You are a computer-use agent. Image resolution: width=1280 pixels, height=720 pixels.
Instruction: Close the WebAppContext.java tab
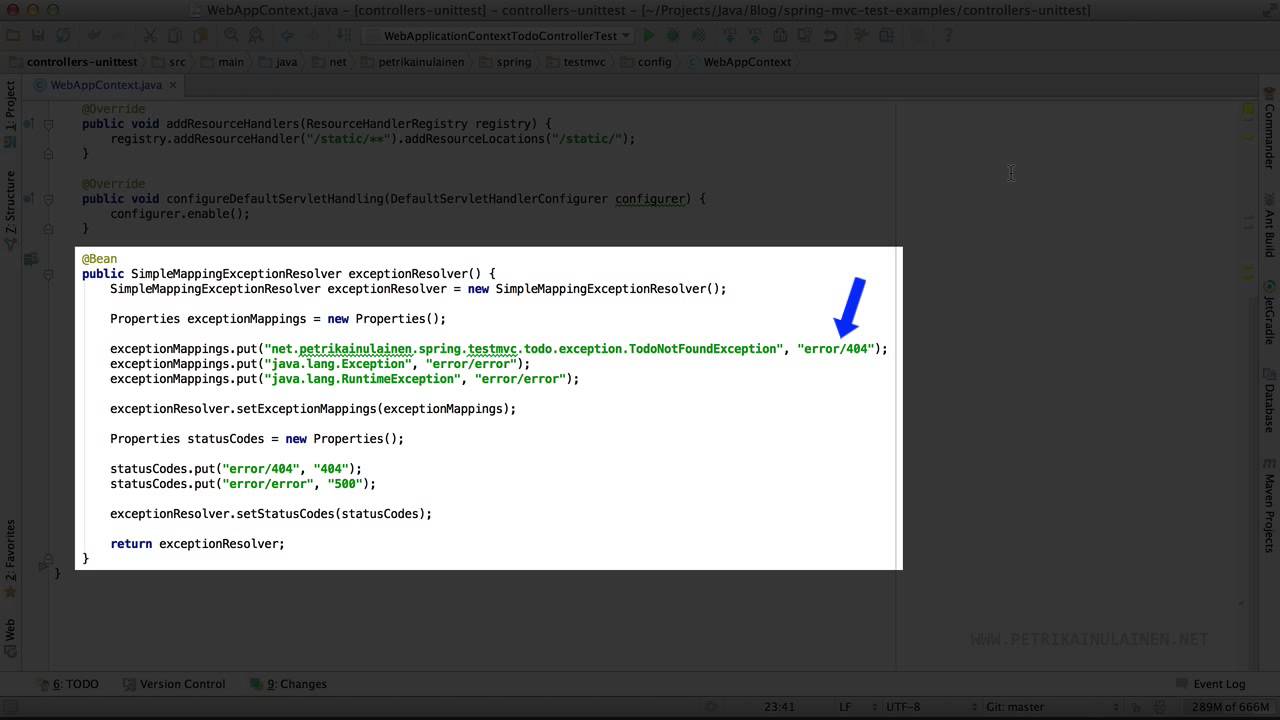[x=172, y=85]
